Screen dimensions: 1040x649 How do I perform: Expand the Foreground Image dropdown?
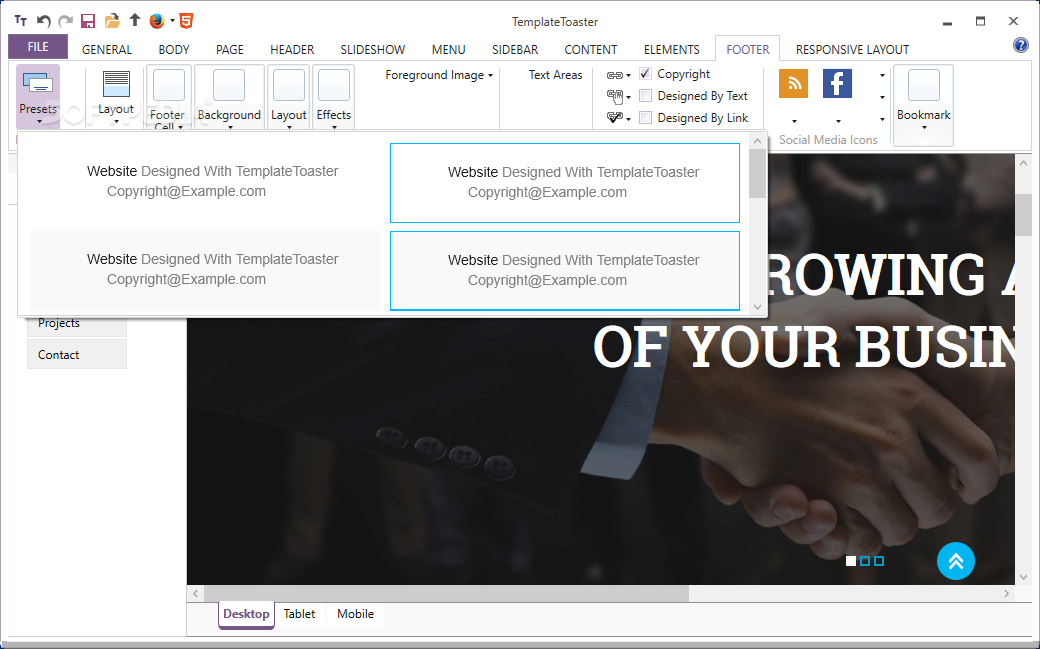[438, 75]
